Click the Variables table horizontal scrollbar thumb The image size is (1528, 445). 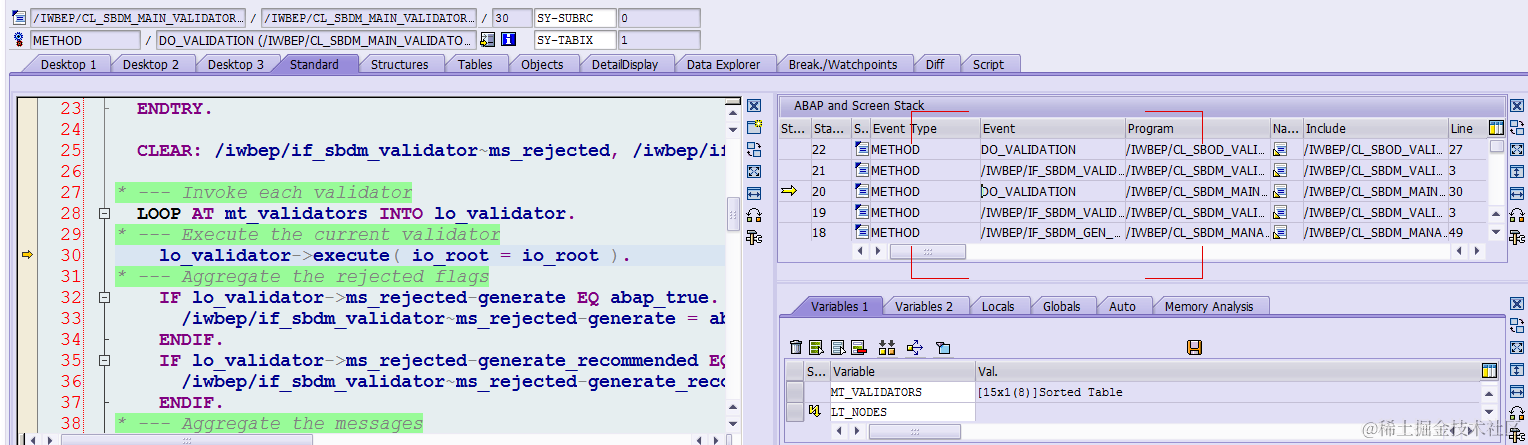point(914,432)
